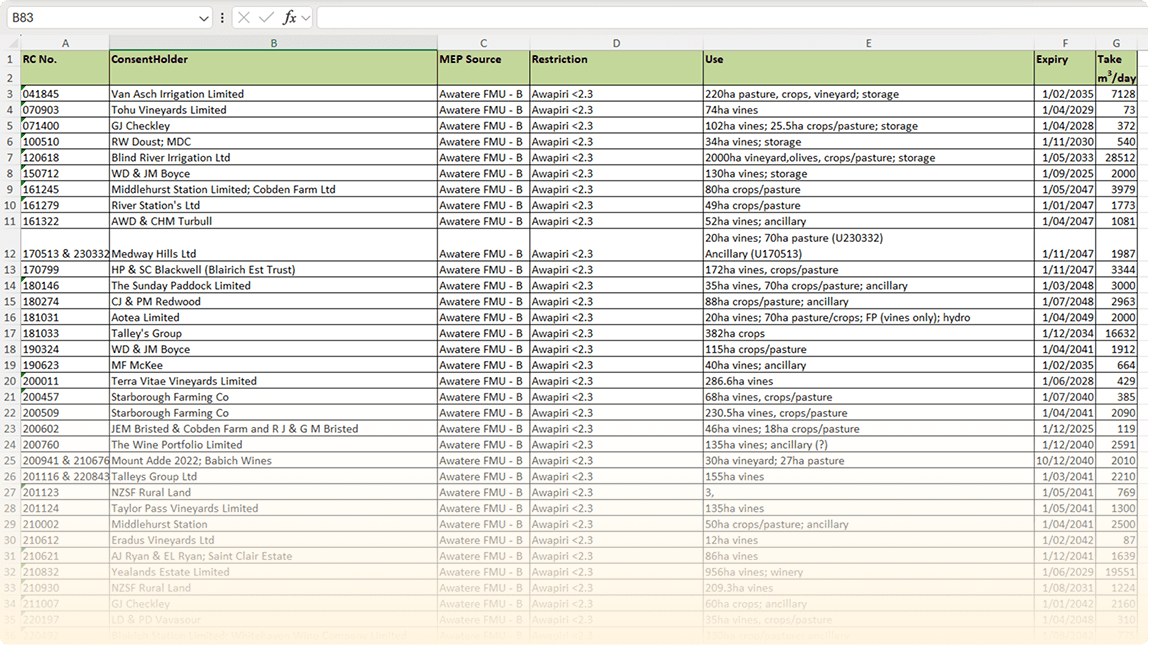Click the 'Take' header cell
The image size is (1149, 645).
pos(1116,59)
